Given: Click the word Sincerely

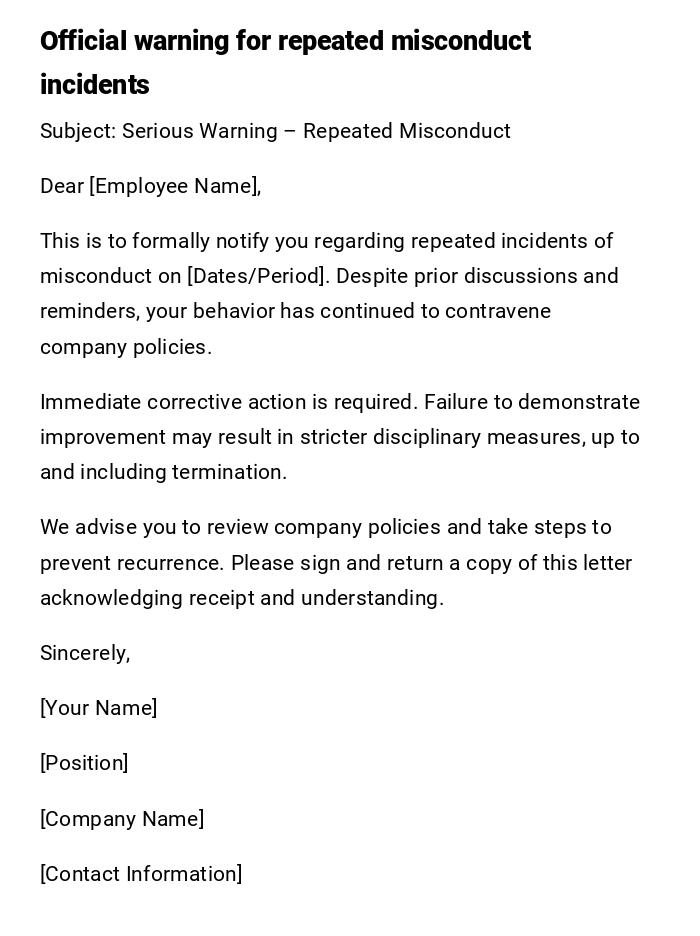Looking at the screenshot, I should tap(84, 653).
